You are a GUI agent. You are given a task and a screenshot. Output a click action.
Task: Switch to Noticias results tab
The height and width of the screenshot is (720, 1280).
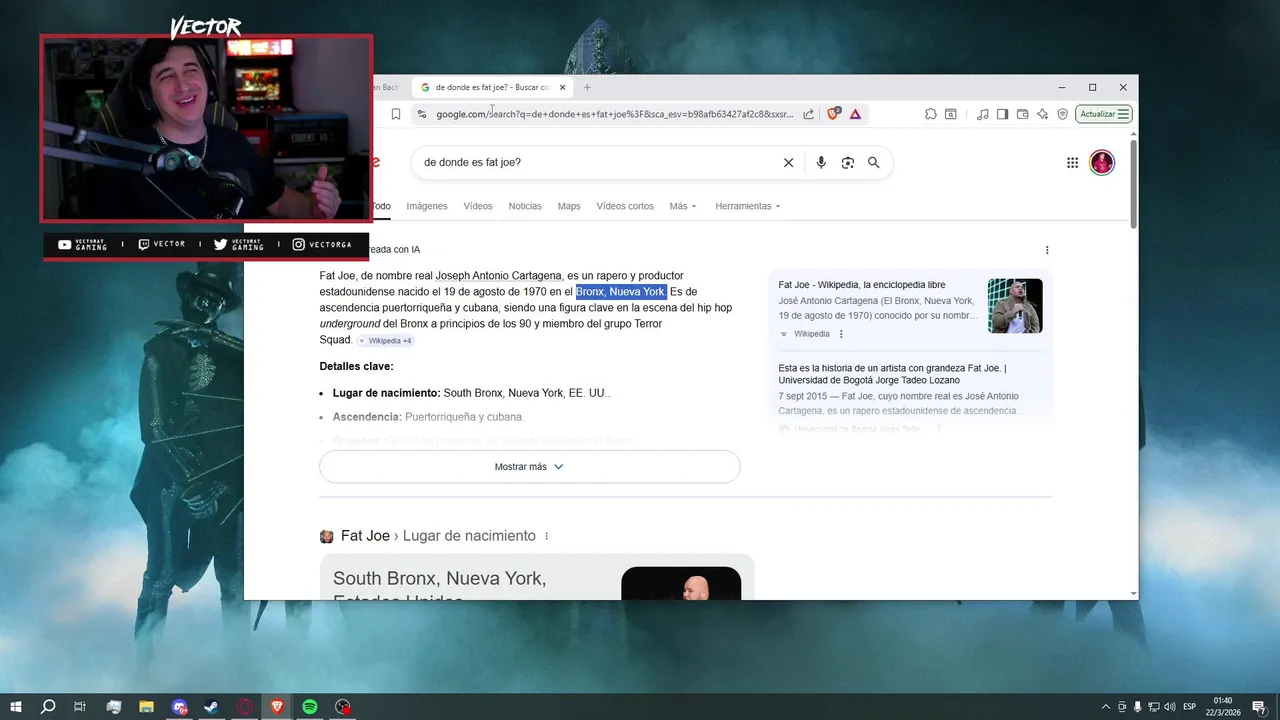[x=525, y=206]
